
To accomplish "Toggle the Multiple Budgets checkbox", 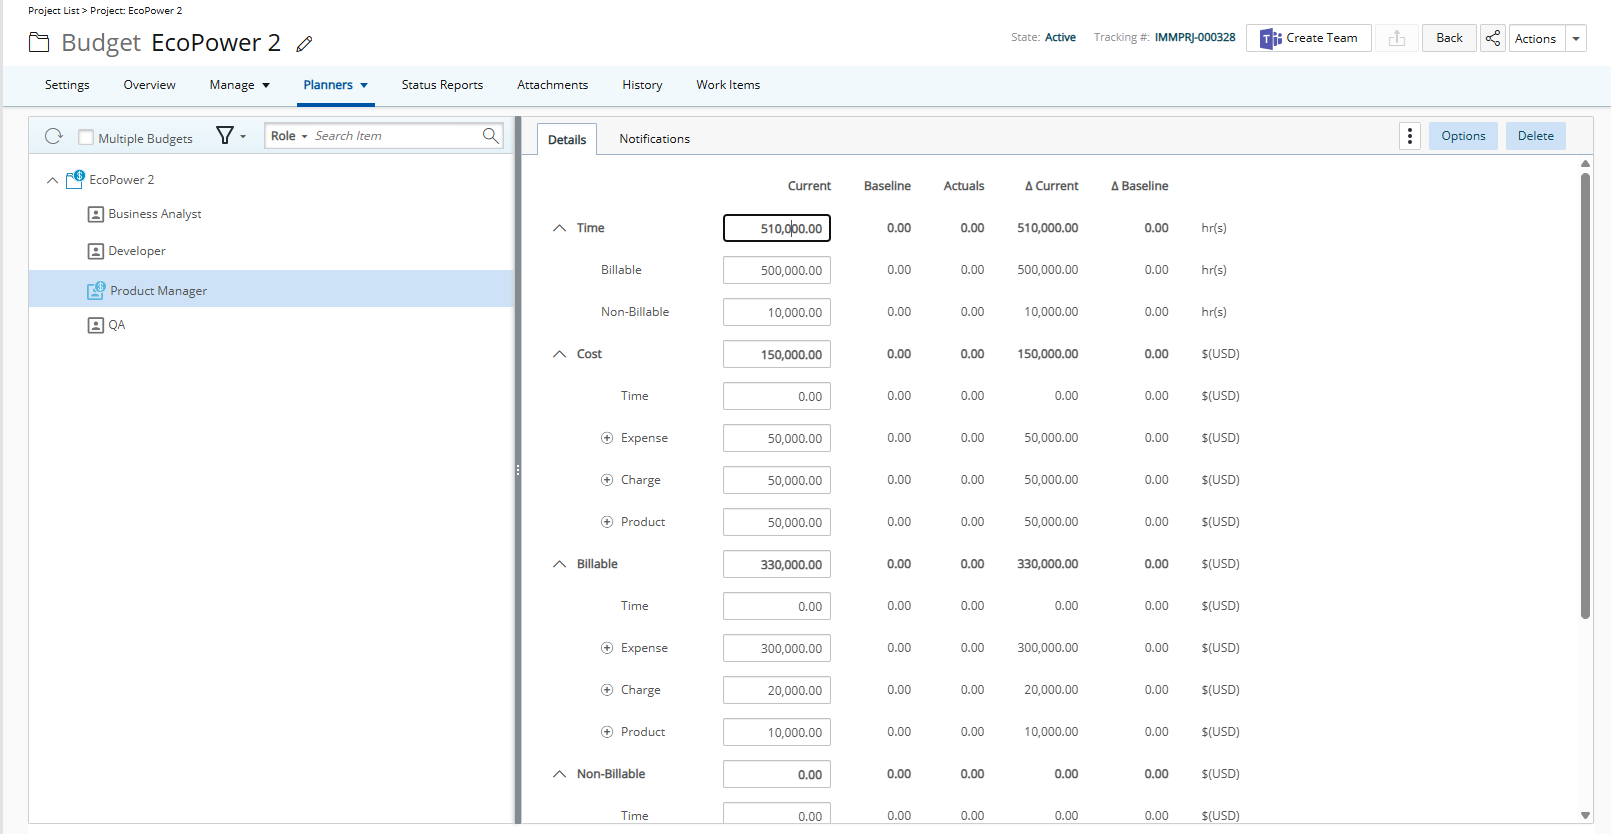I will 86,137.
